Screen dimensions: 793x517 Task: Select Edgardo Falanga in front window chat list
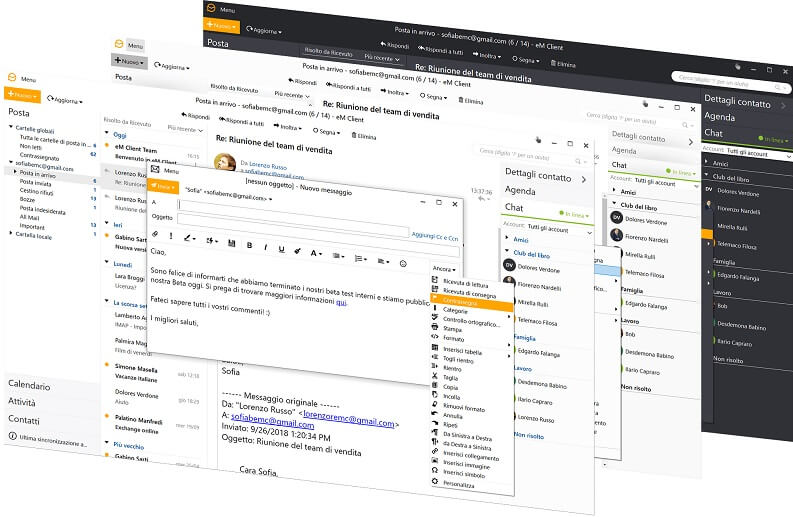(x=538, y=352)
